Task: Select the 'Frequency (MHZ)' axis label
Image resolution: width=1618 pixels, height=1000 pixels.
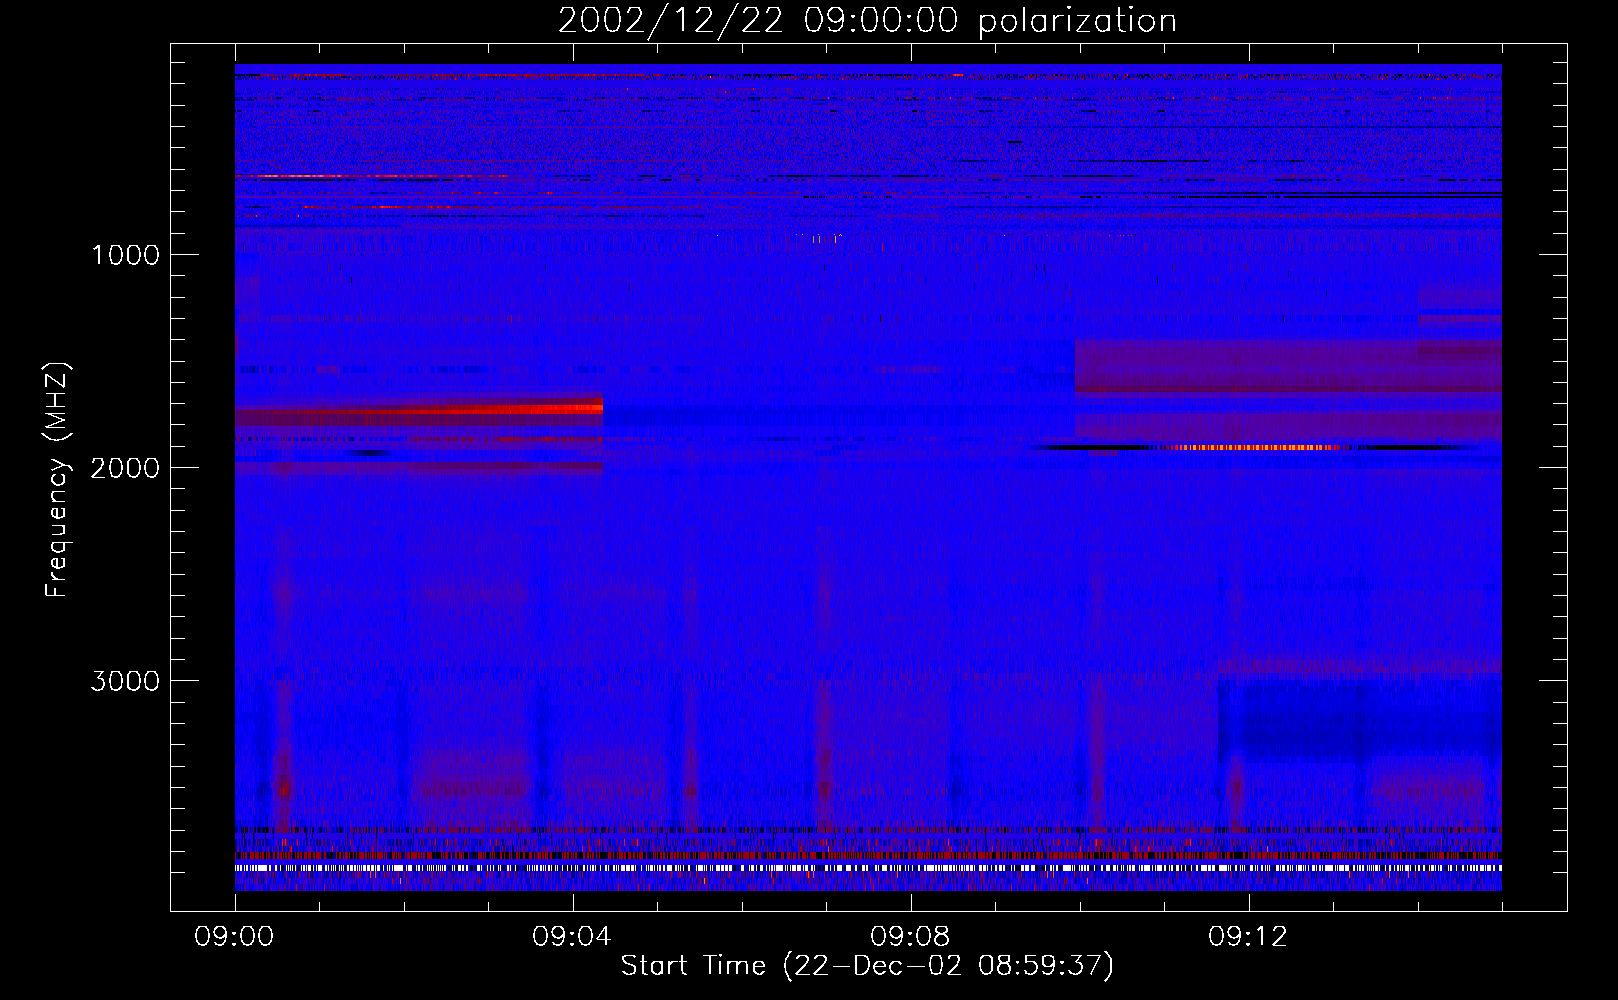Action: point(57,480)
